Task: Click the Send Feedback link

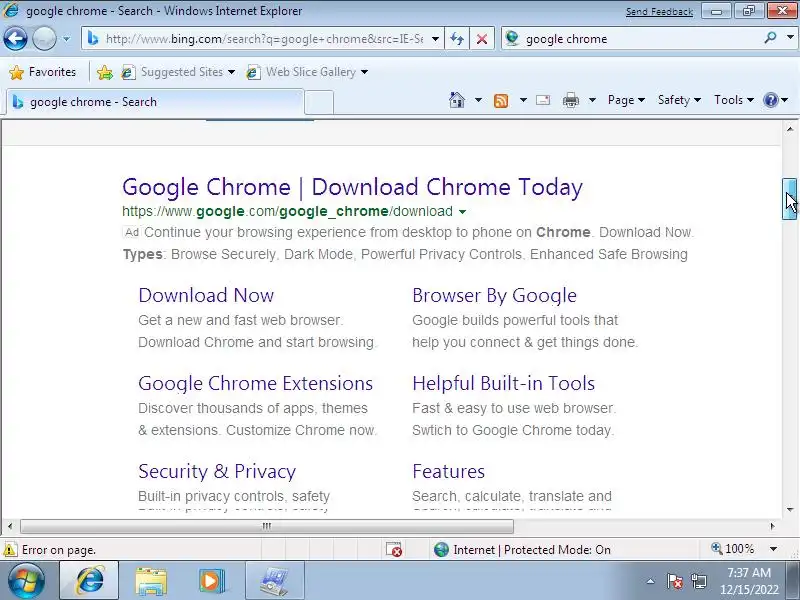Action: [659, 11]
